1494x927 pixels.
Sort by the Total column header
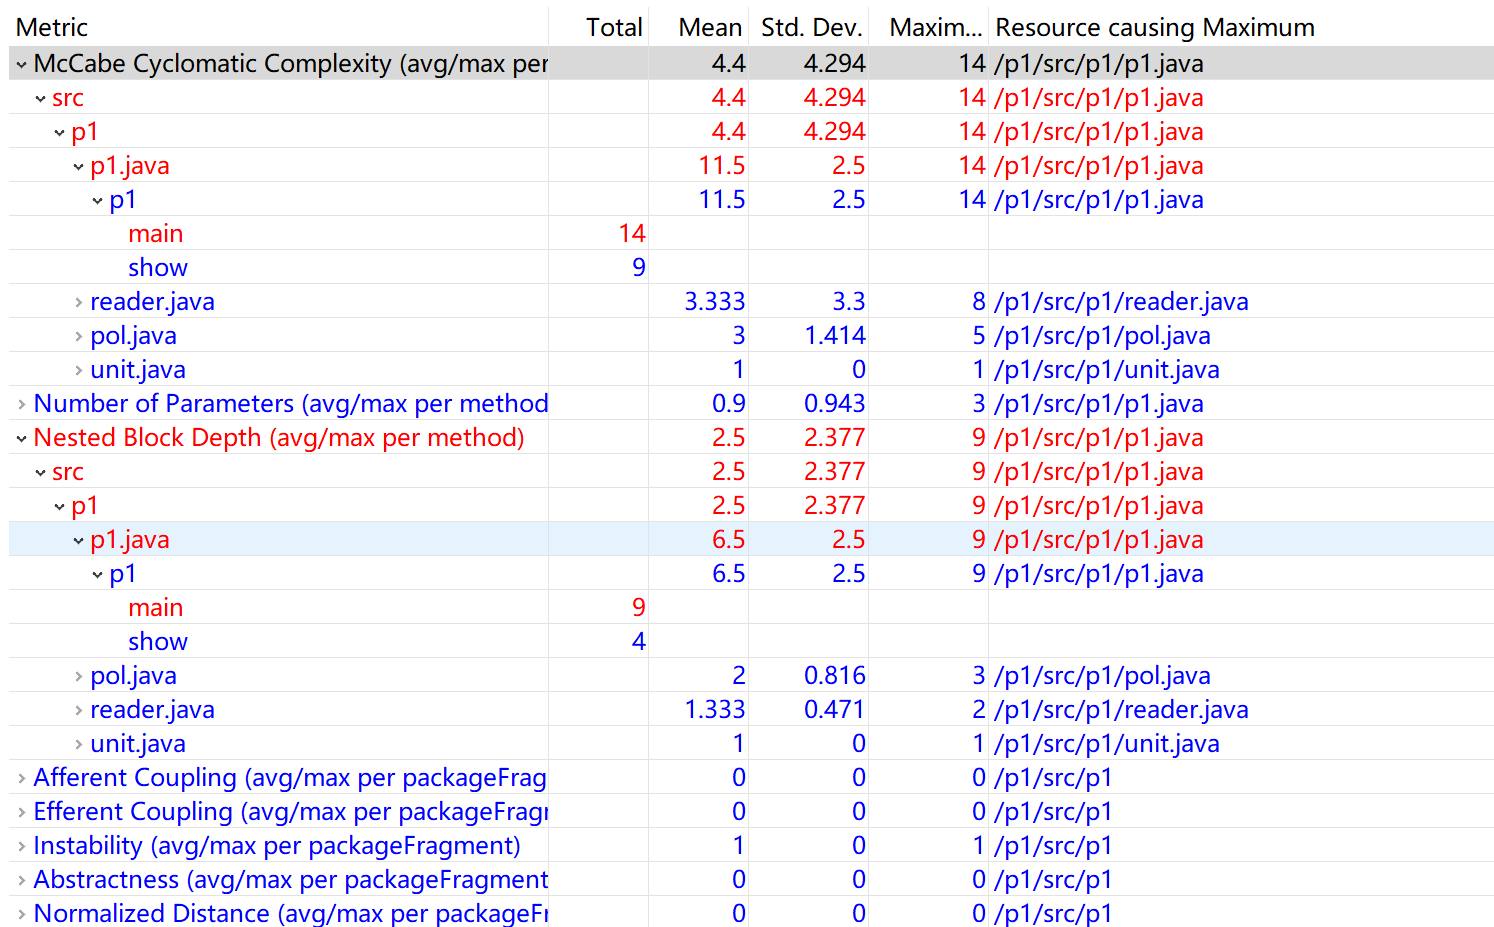pyautogui.click(x=613, y=27)
